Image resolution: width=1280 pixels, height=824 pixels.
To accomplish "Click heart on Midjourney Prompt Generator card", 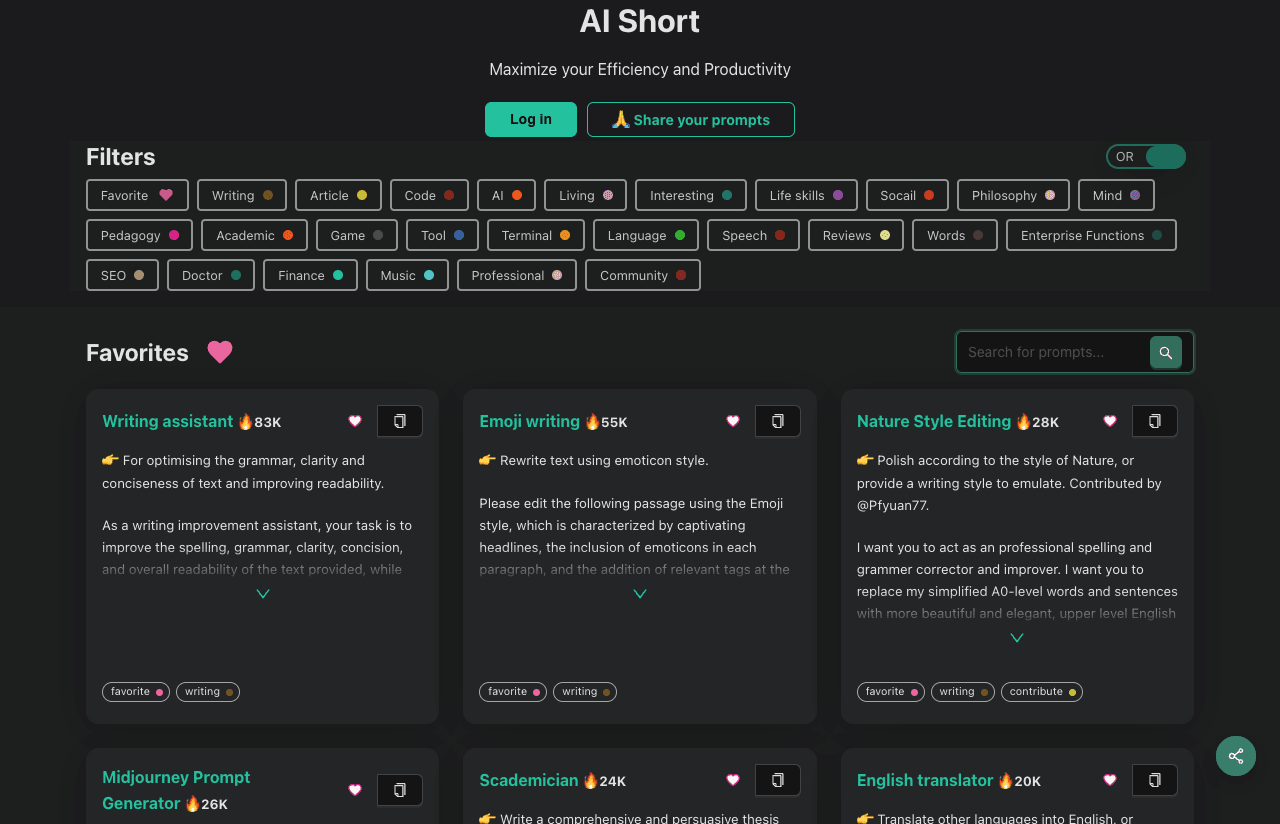I will 355,790.
